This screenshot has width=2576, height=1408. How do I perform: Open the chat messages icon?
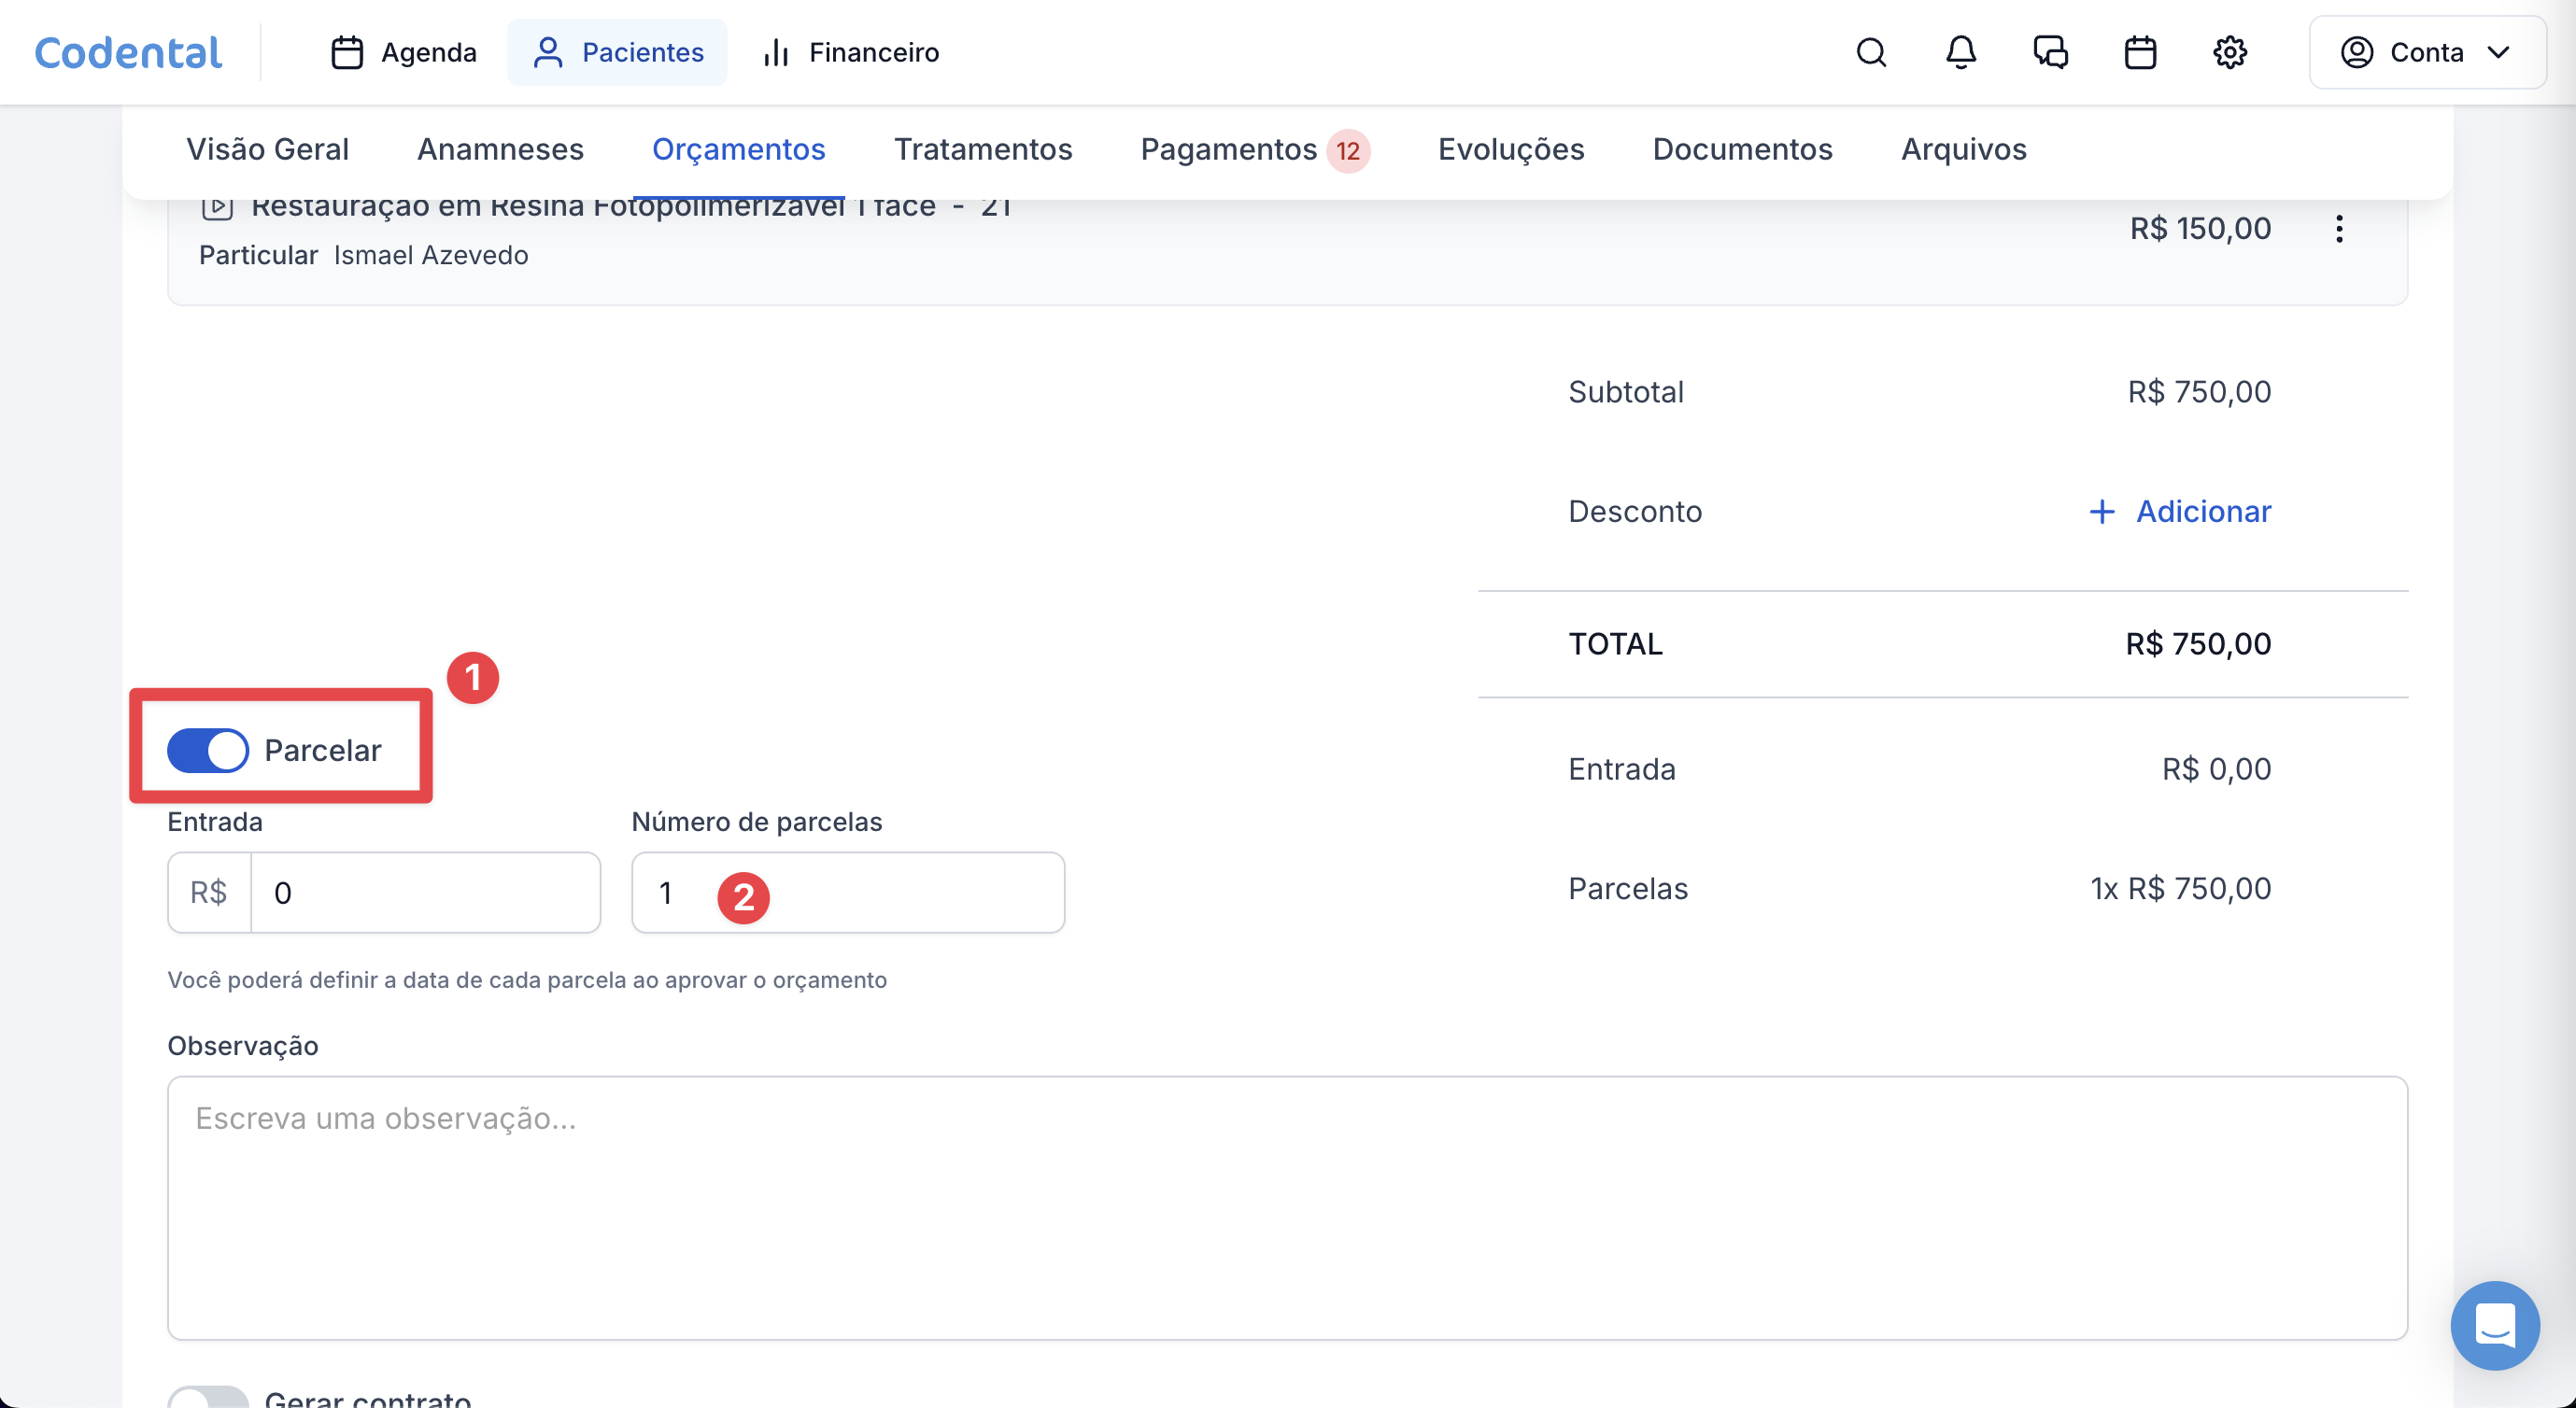[x=2050, y=52]
